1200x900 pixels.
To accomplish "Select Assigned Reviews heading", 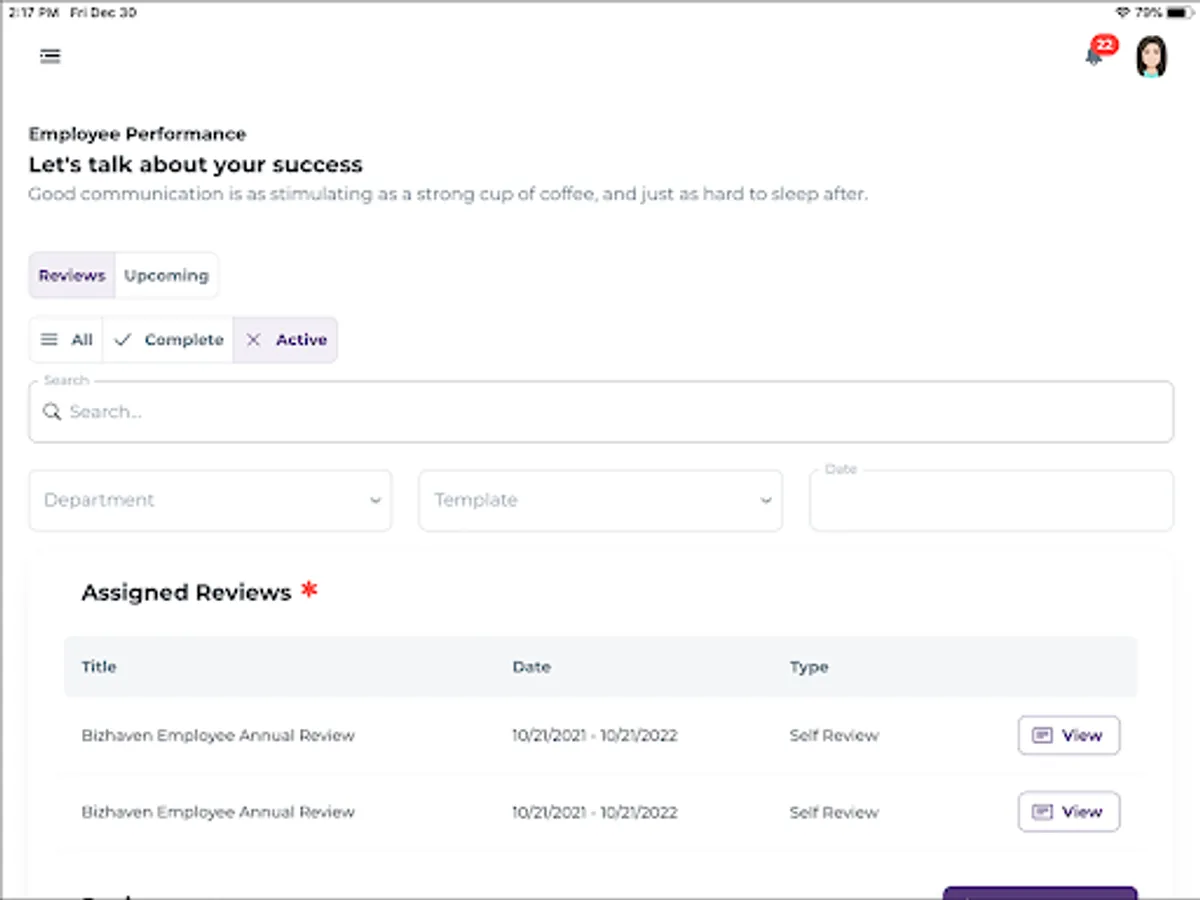I will [186, 593].
